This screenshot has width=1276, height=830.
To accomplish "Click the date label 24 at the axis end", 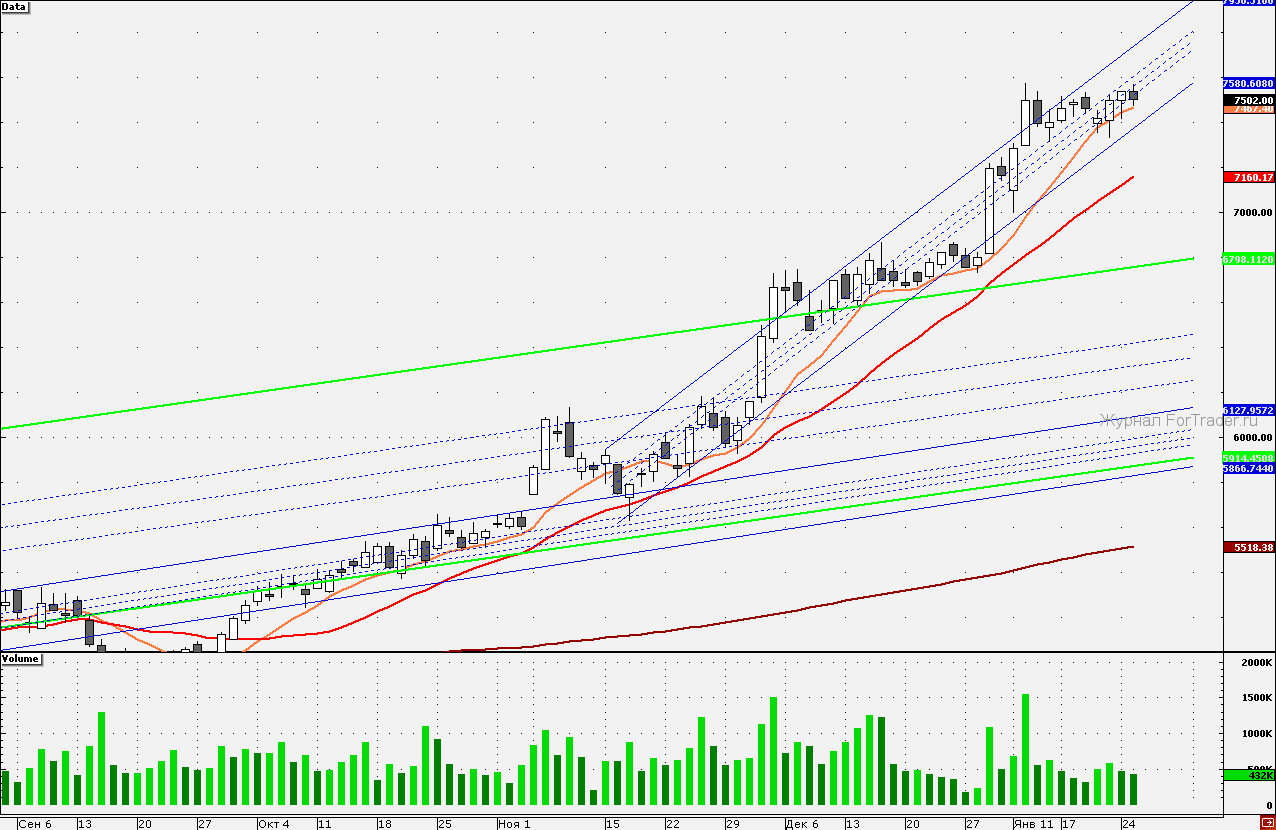I will 1127,824.
